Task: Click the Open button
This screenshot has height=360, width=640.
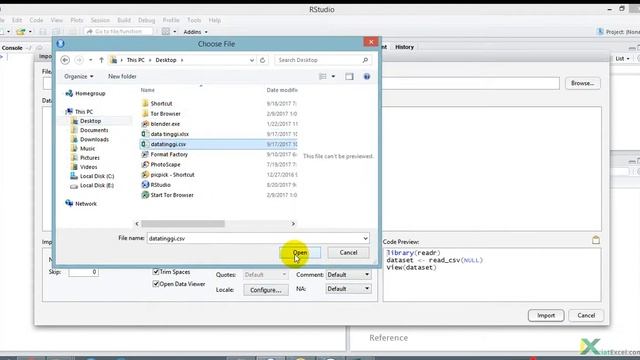Action: coord(300,253)
